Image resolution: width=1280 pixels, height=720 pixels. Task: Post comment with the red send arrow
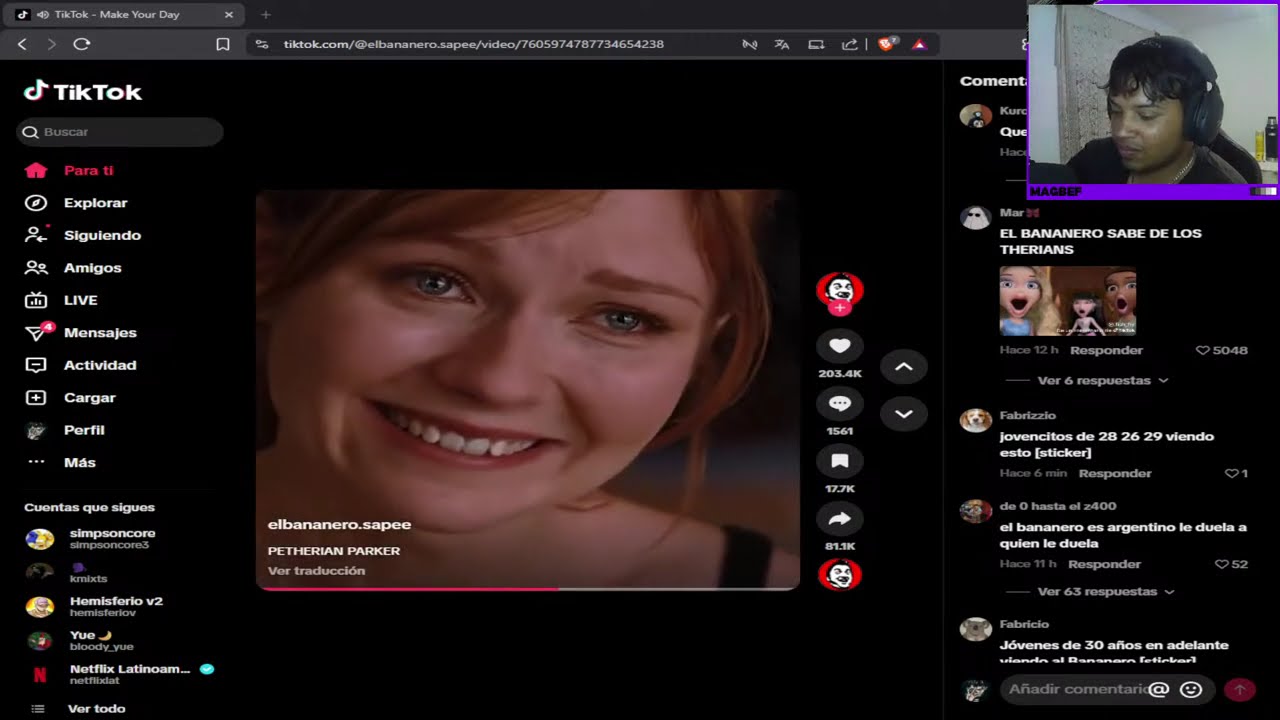point(1240,689)
